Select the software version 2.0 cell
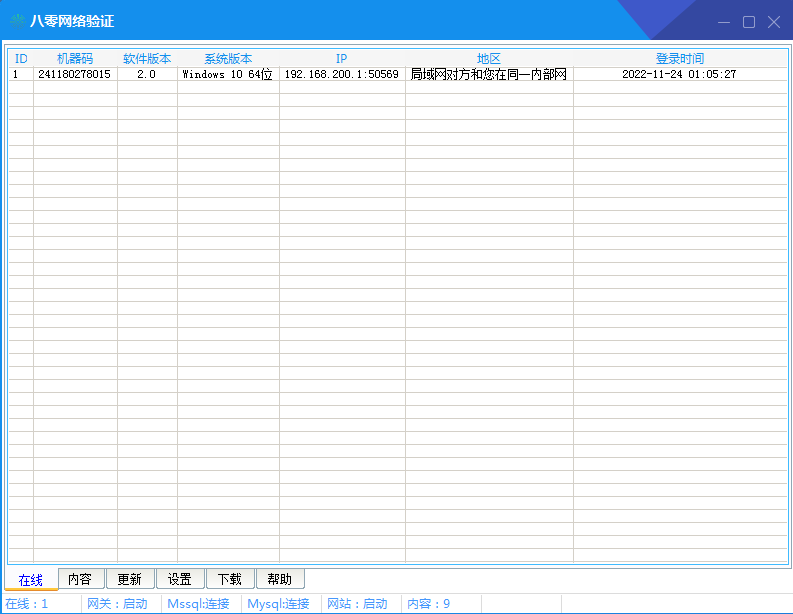 tap(147, 74)
